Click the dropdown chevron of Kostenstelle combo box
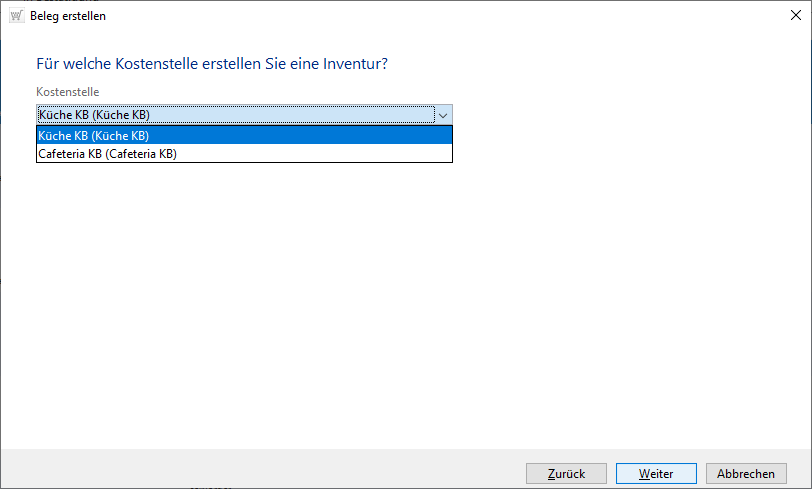 pyautogui.click(x=444, y=115)
